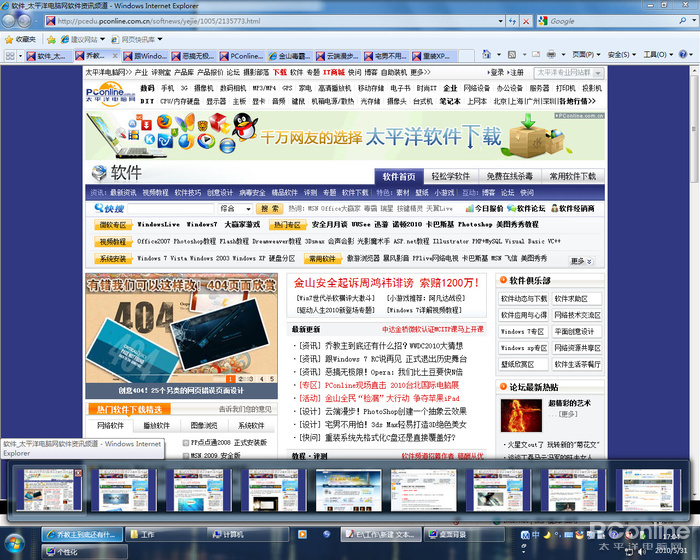Check the PP点点通2008 download checkbox
The height and width of the screenshot is (560, 700).
[x=186, y=443]
